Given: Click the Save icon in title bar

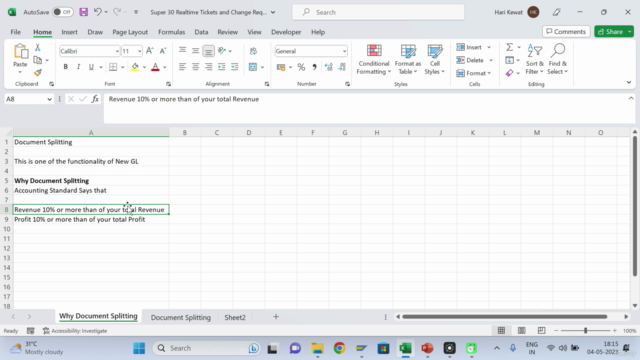Looking at the screenshot, I should (84, 12).
